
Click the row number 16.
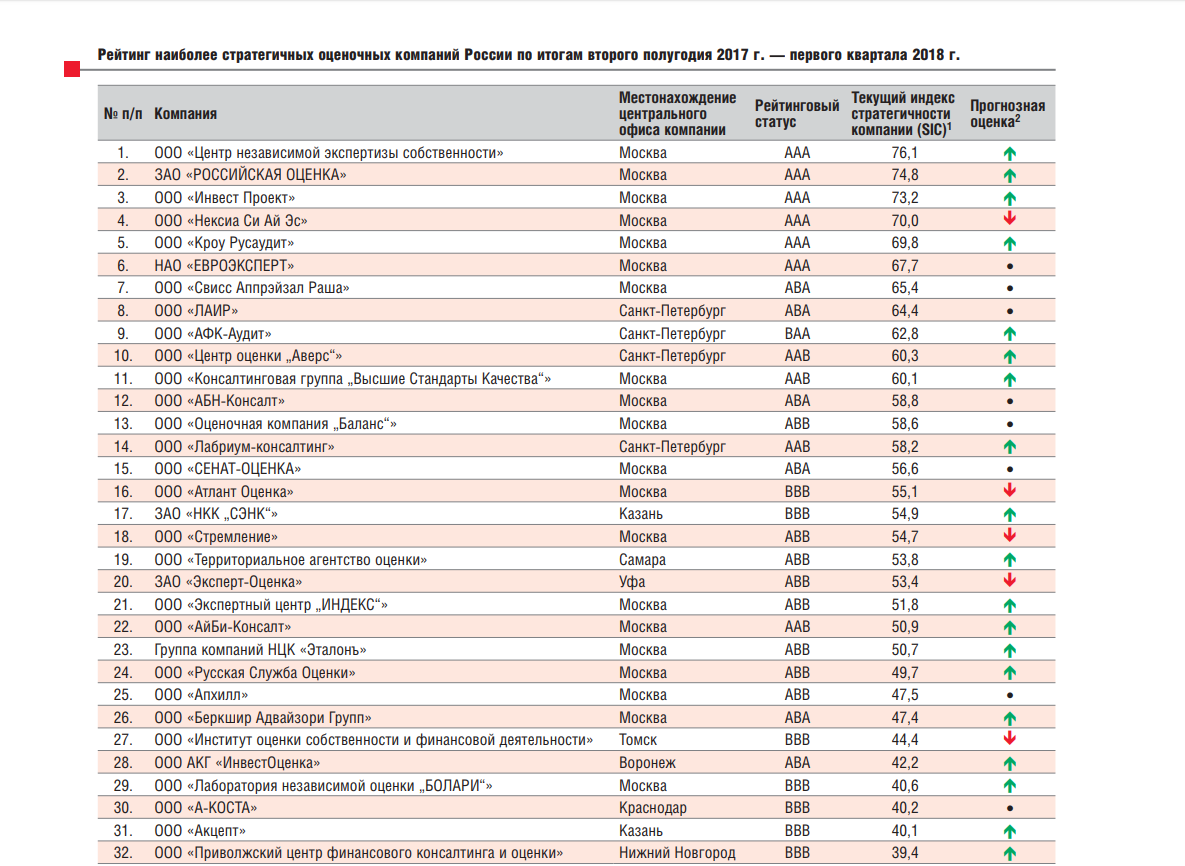[x=122, y=492]
